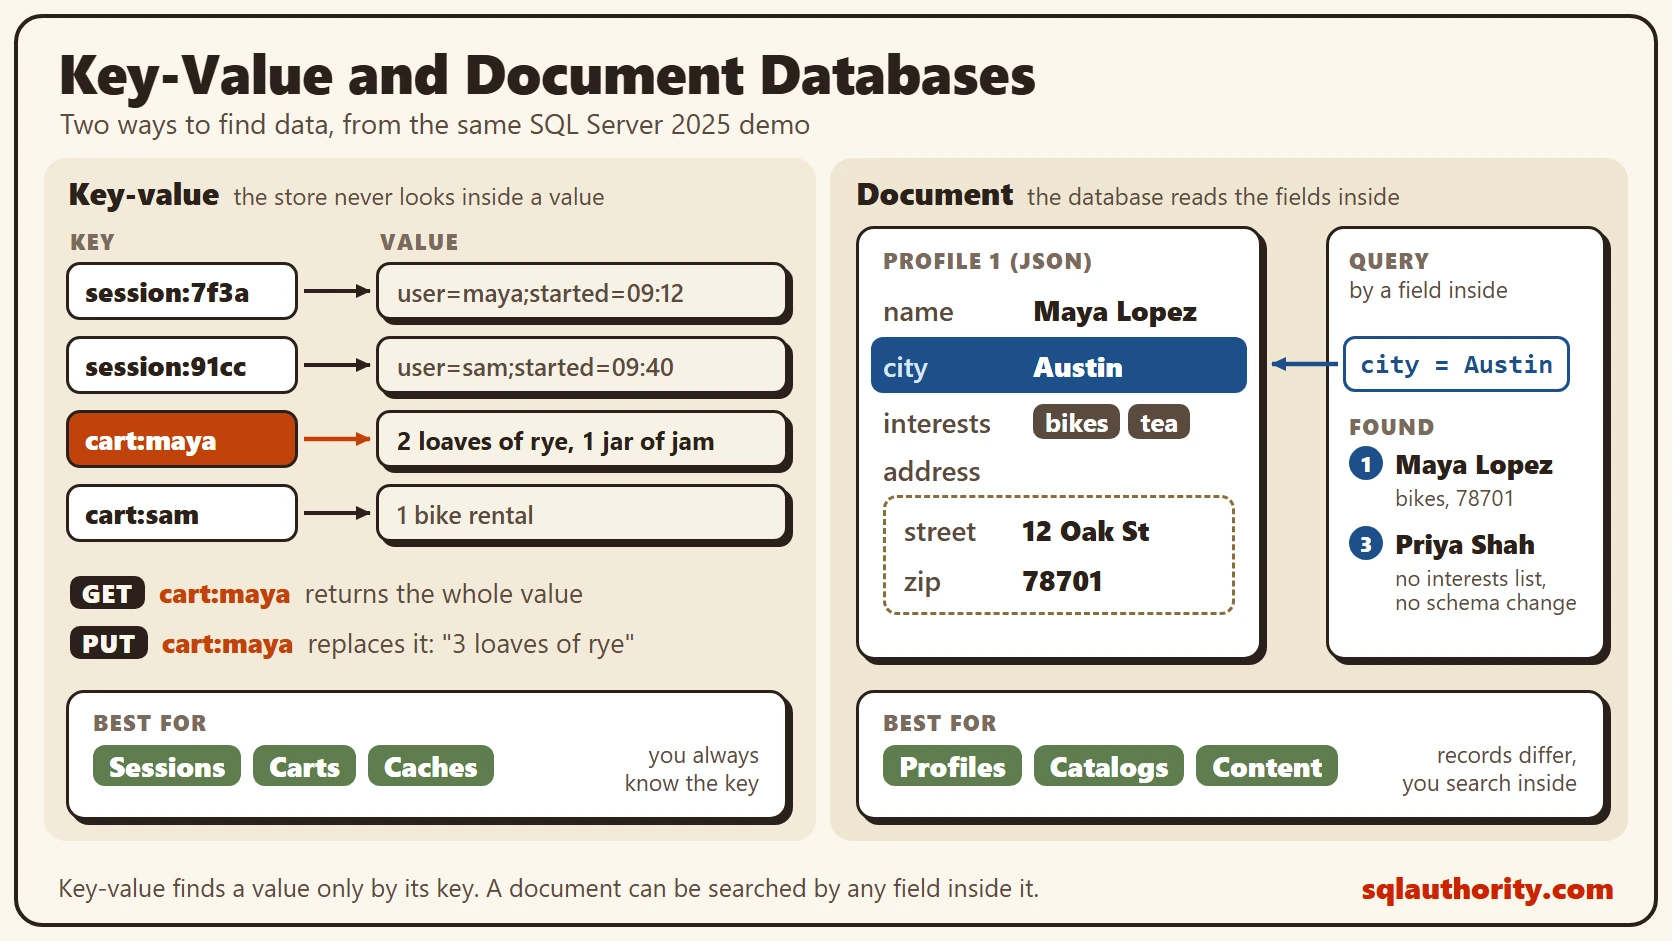Click the 'interests' field label
The image size is (1672, 941).
coord(936,423)
